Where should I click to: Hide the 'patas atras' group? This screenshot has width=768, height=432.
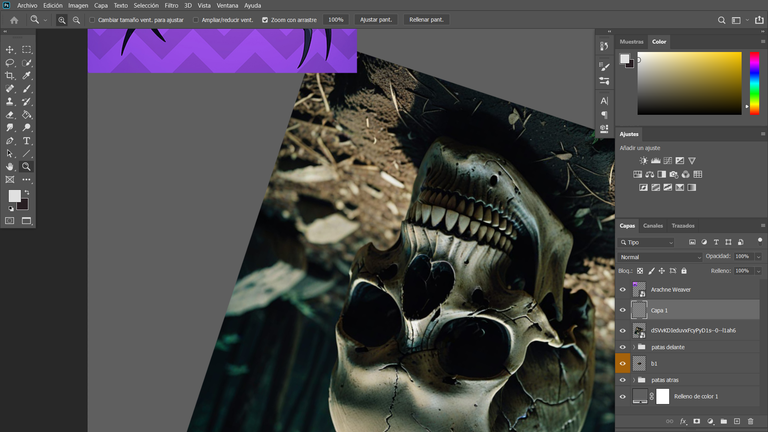(x=623, y=380)
